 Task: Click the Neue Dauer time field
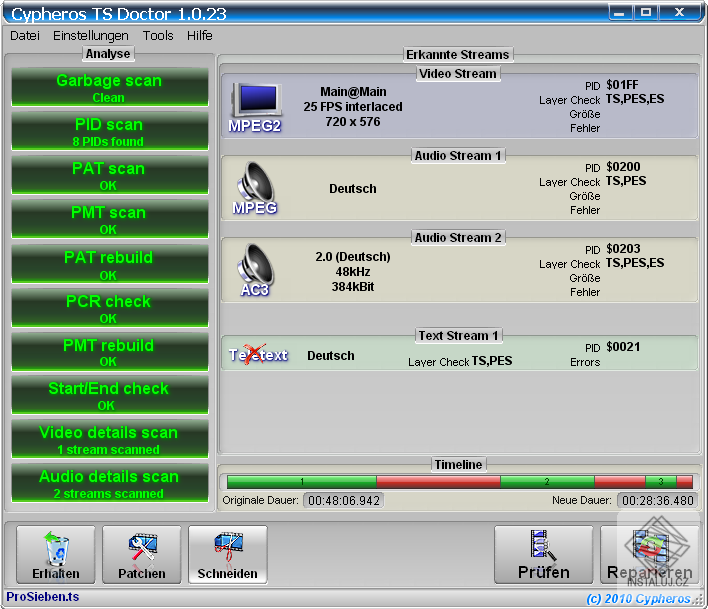656,500
